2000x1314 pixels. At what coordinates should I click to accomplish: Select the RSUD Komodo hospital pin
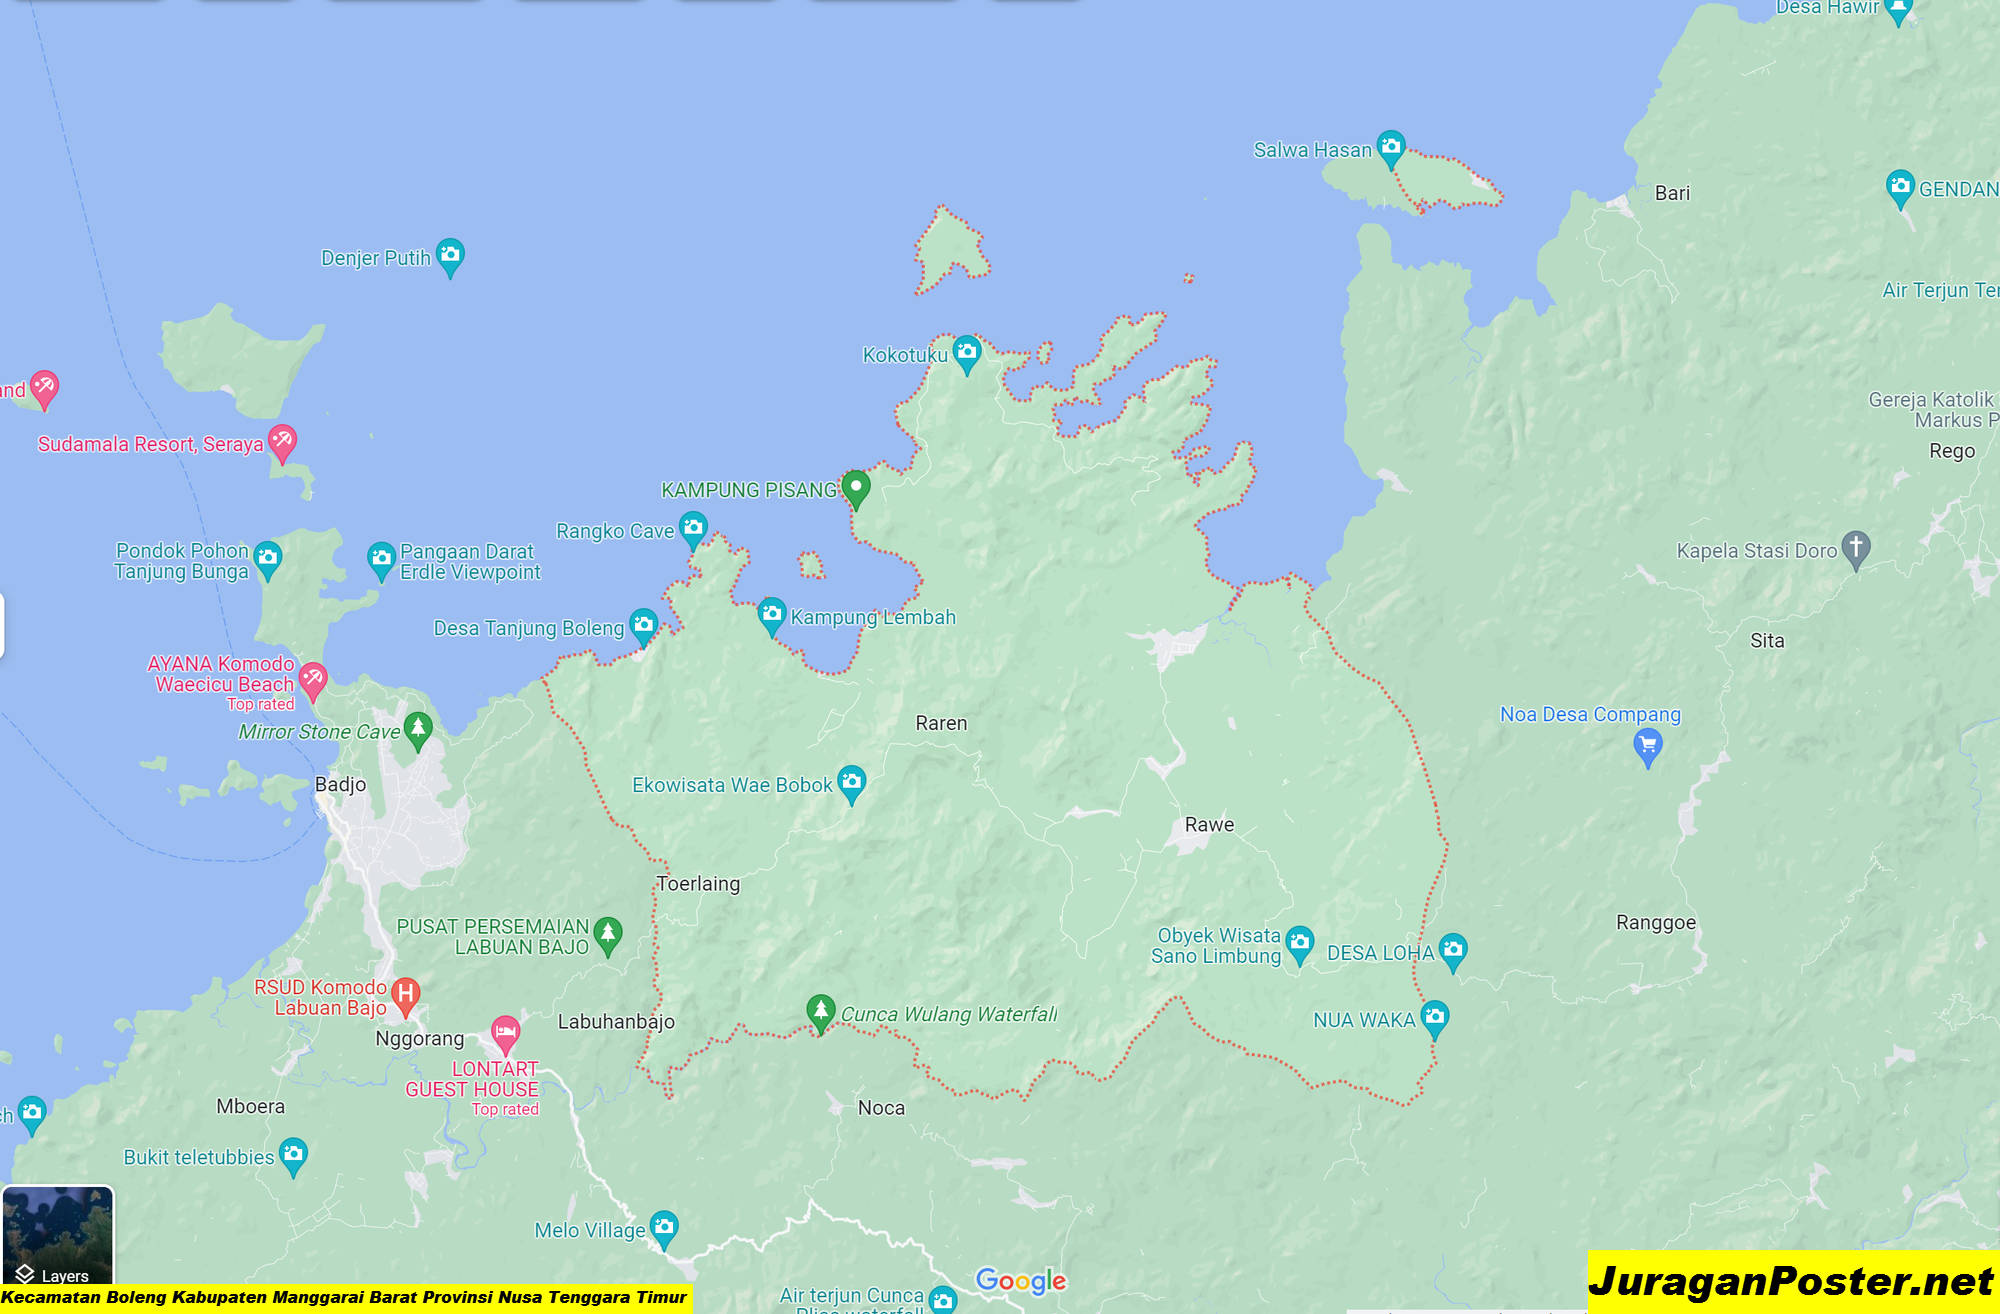click(405, 995)
